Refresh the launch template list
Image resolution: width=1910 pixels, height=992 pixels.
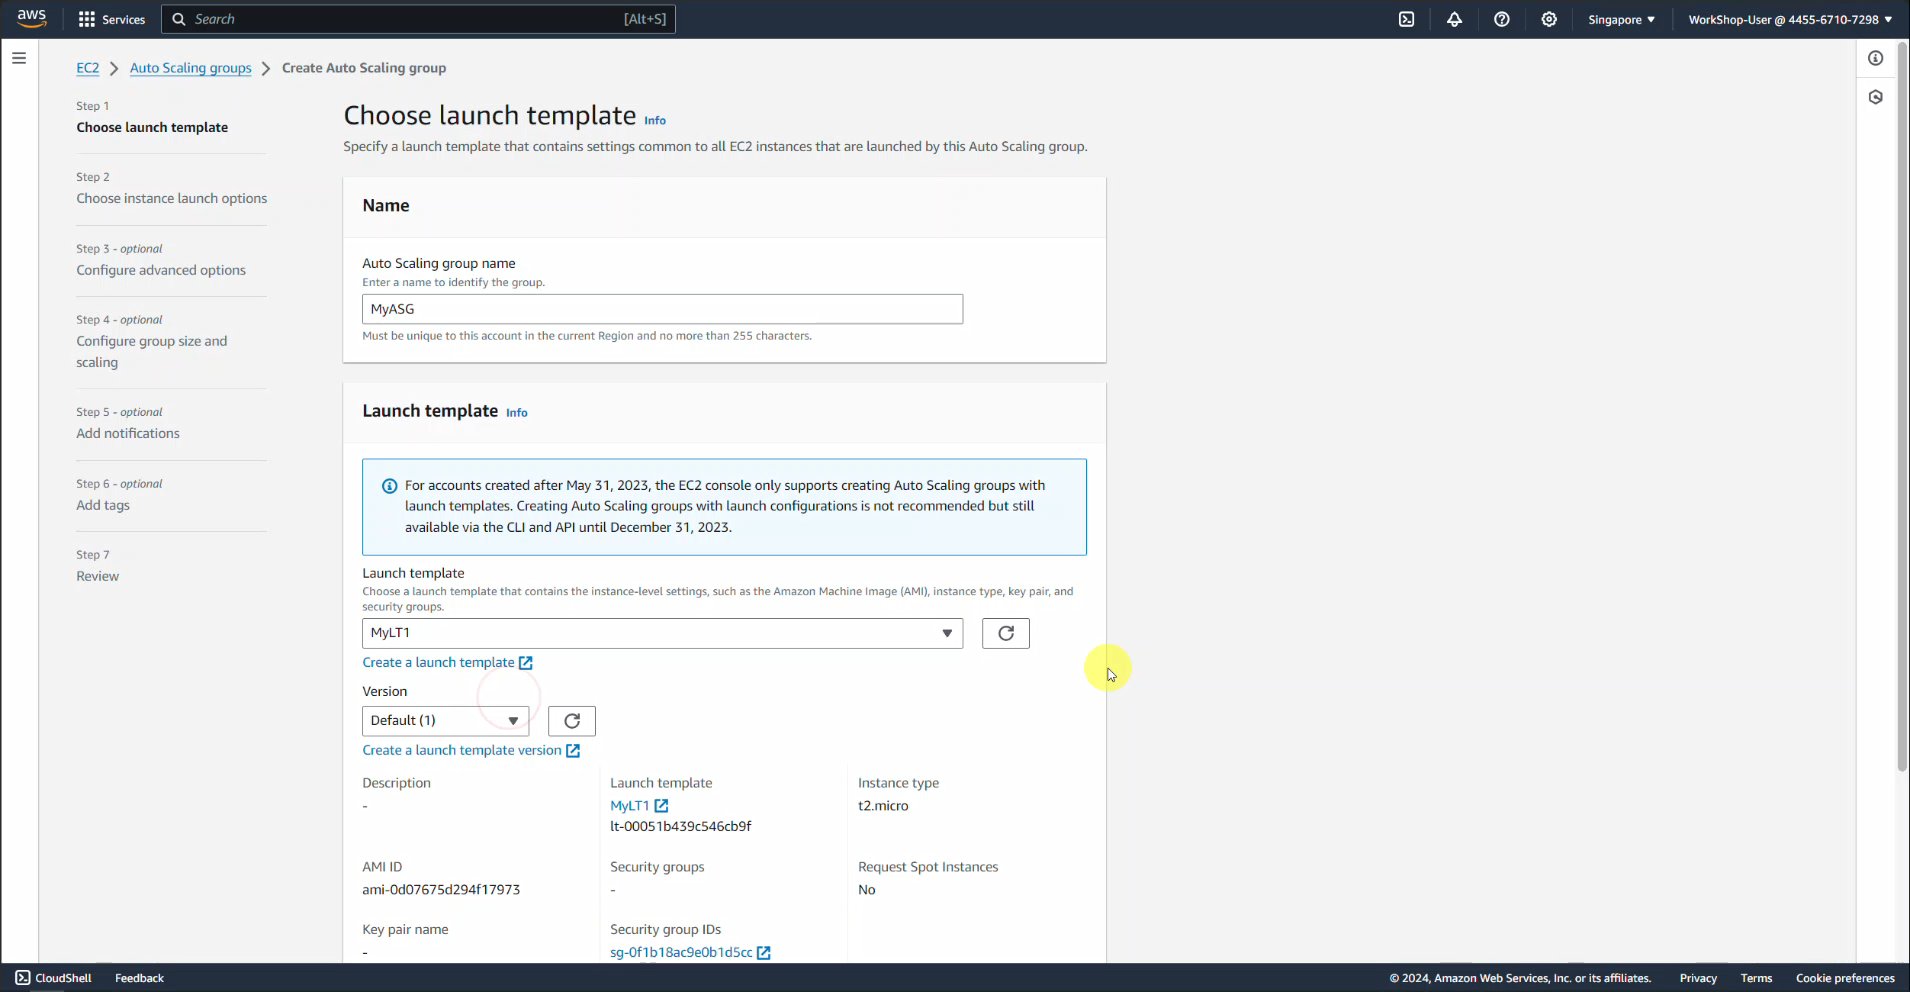(x=1005, y=633)
